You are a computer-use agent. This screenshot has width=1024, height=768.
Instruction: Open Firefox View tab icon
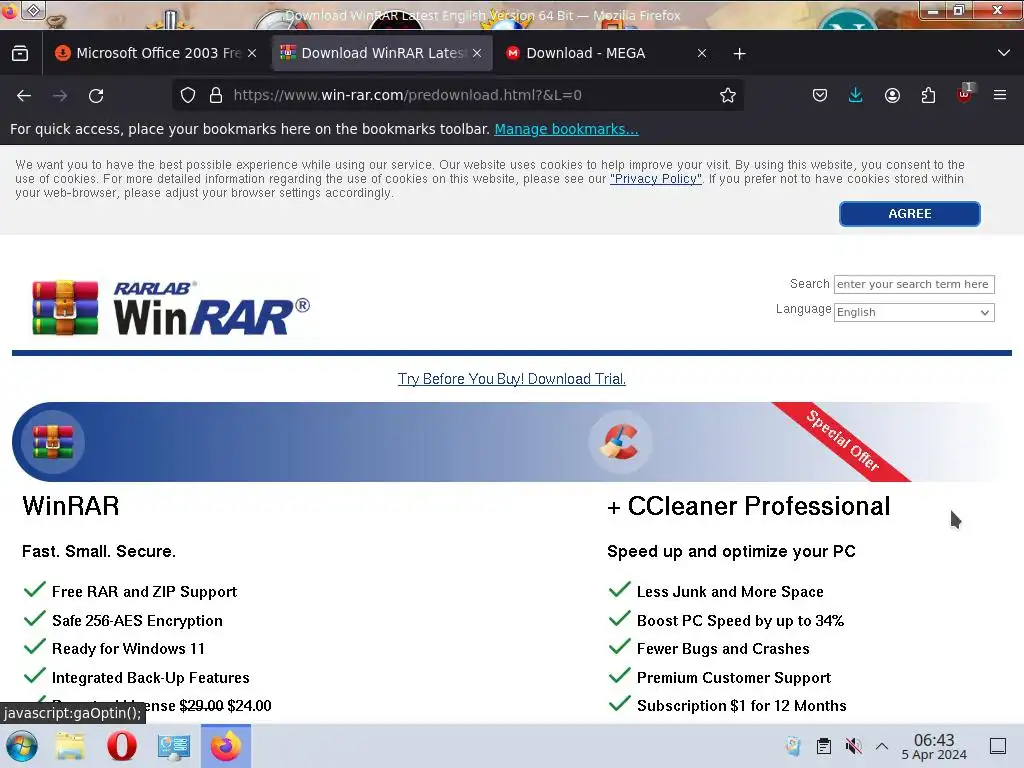20,54
